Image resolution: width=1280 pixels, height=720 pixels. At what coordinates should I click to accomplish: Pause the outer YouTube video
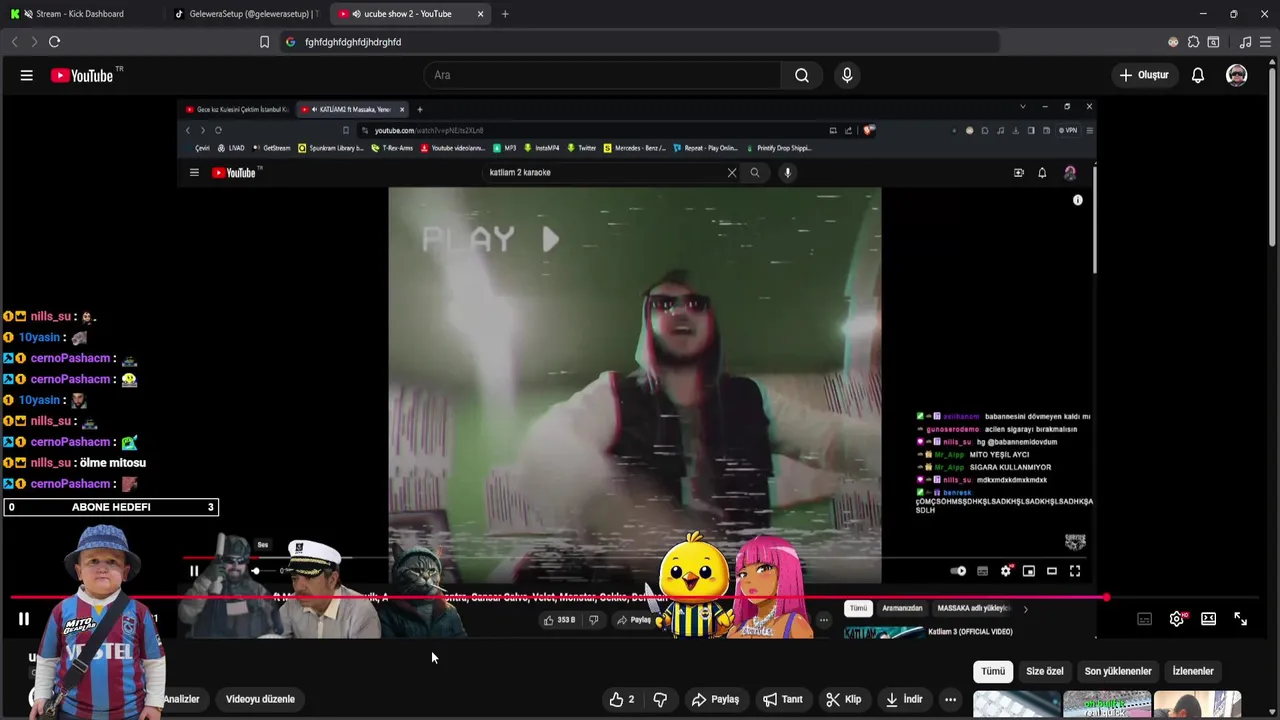tap(24, 619)
